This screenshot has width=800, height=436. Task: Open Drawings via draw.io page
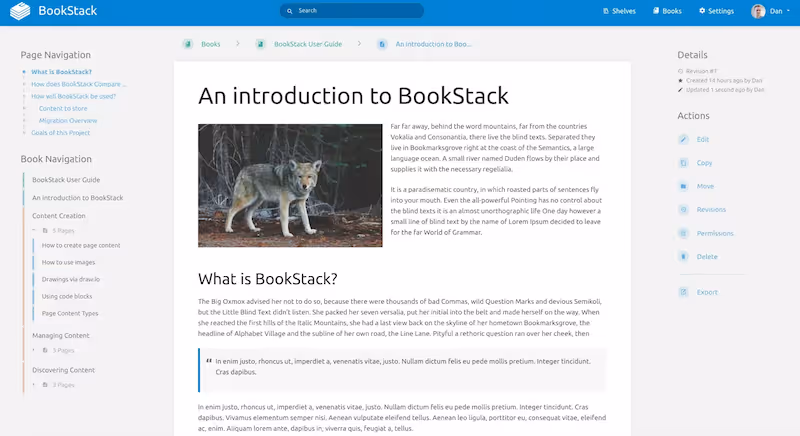pos(71,279)
